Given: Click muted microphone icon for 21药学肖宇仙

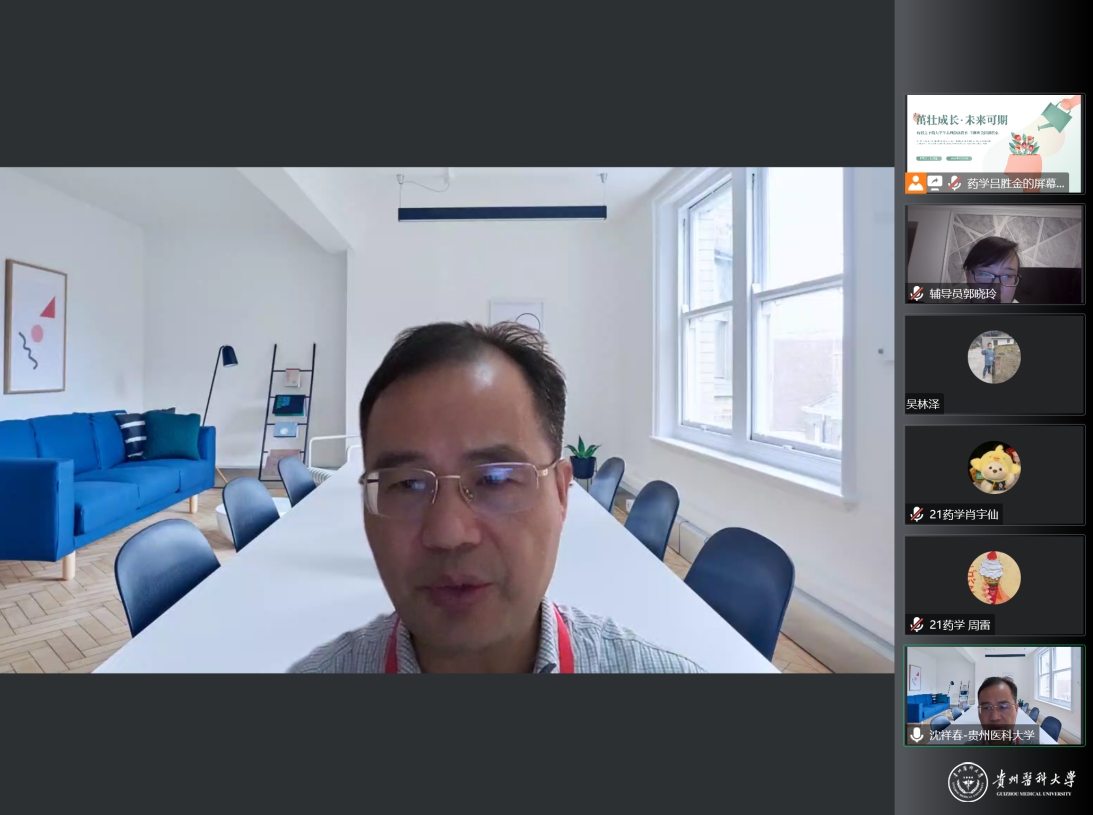Looking at the screenshot, I should [916, 514].
